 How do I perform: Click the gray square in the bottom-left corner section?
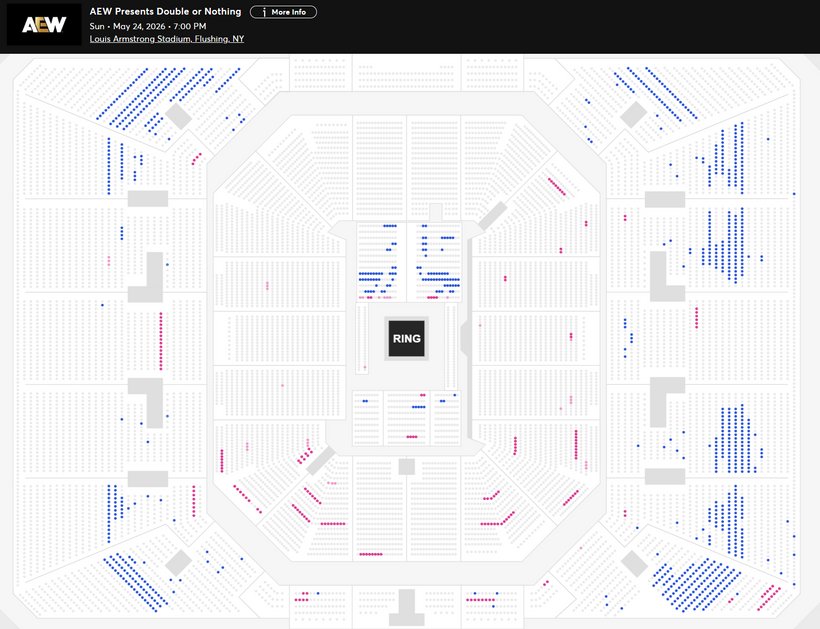point(178,562)
